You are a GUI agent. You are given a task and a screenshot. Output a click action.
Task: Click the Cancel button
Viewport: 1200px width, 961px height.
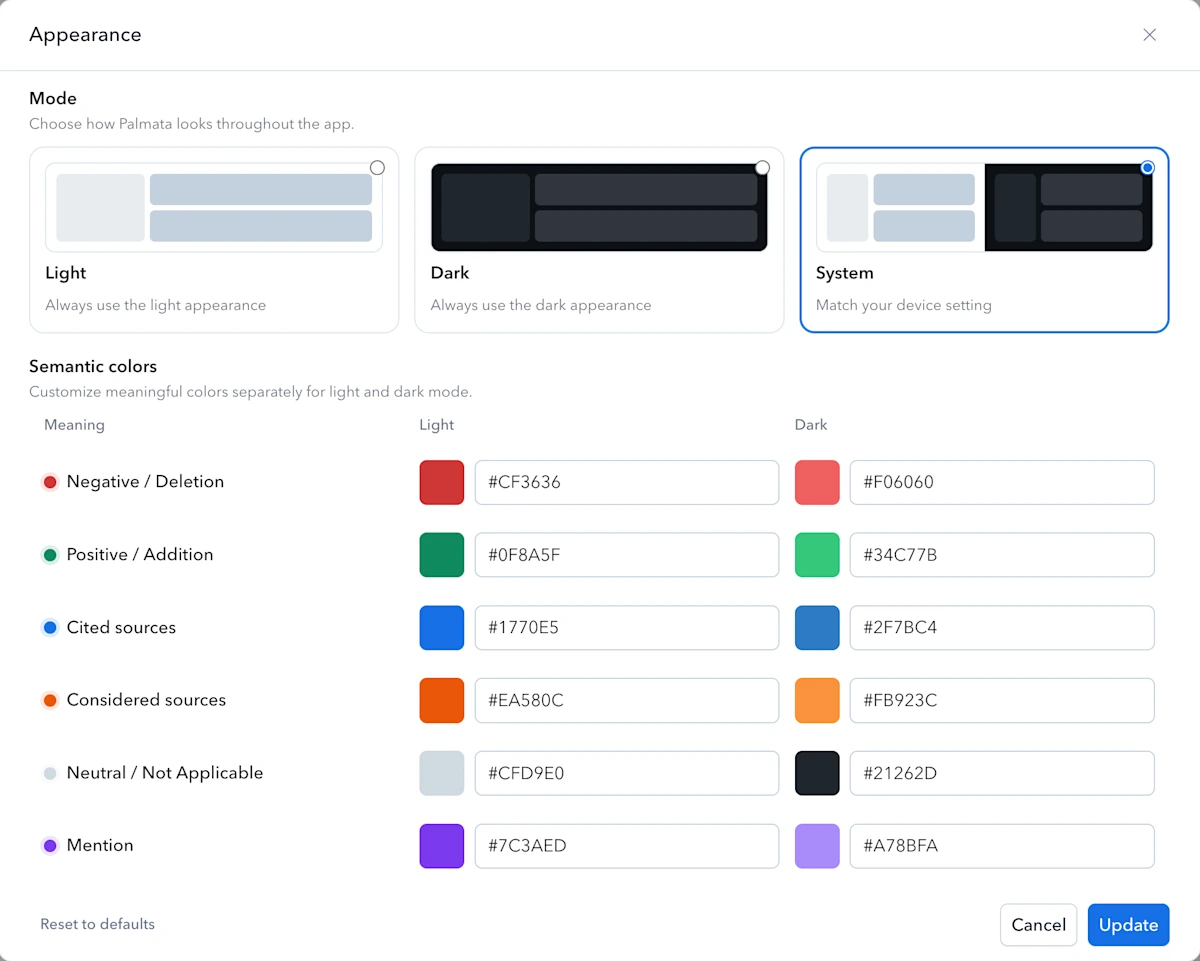1038,925
